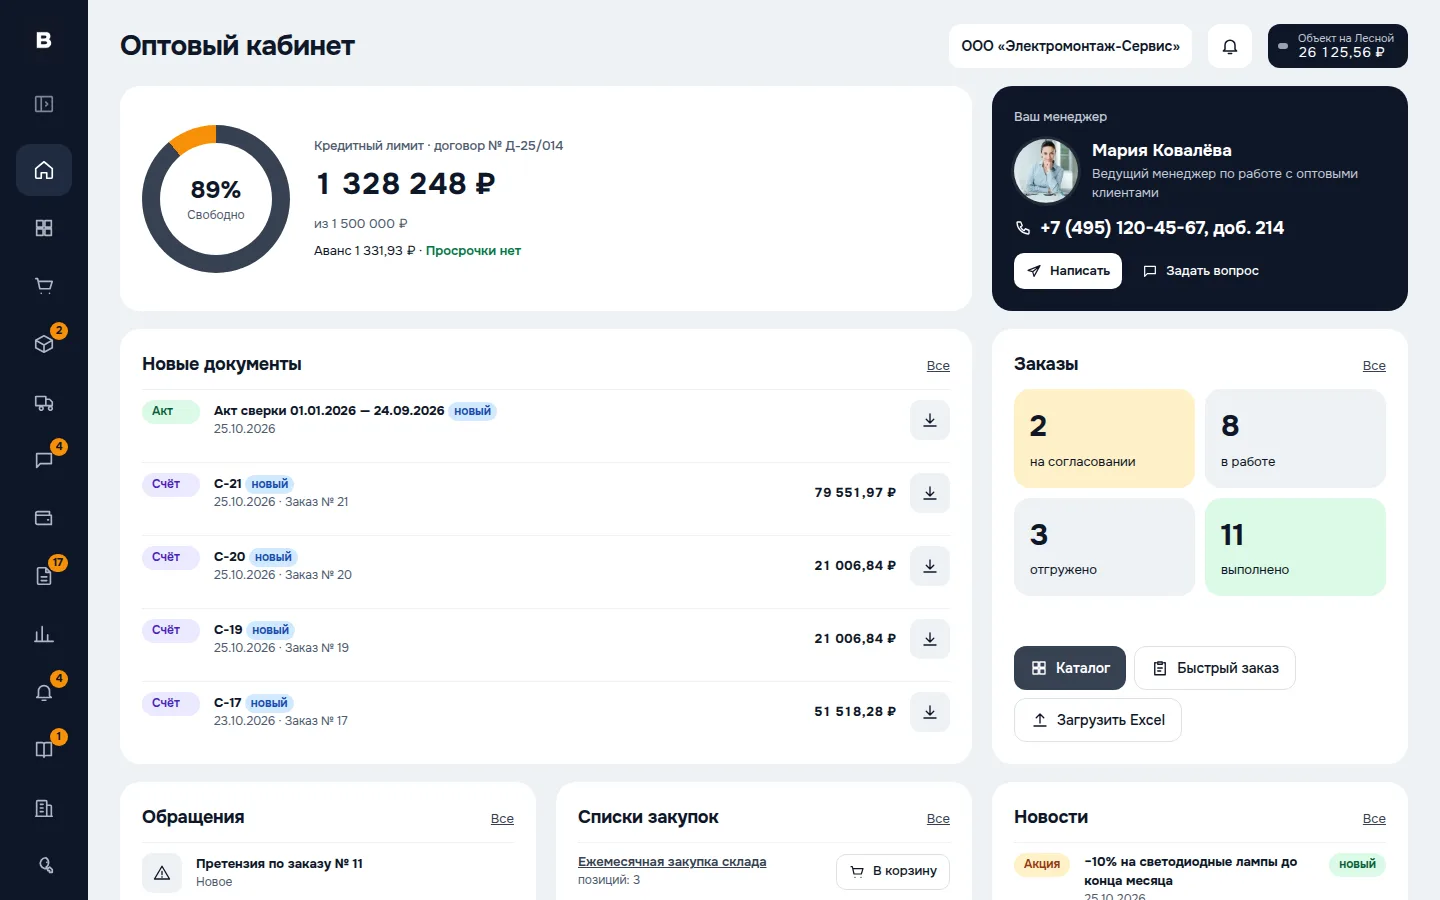Download invoice С-20
The height and width of the screenshot is (900, 1440).
coord(930,566)
